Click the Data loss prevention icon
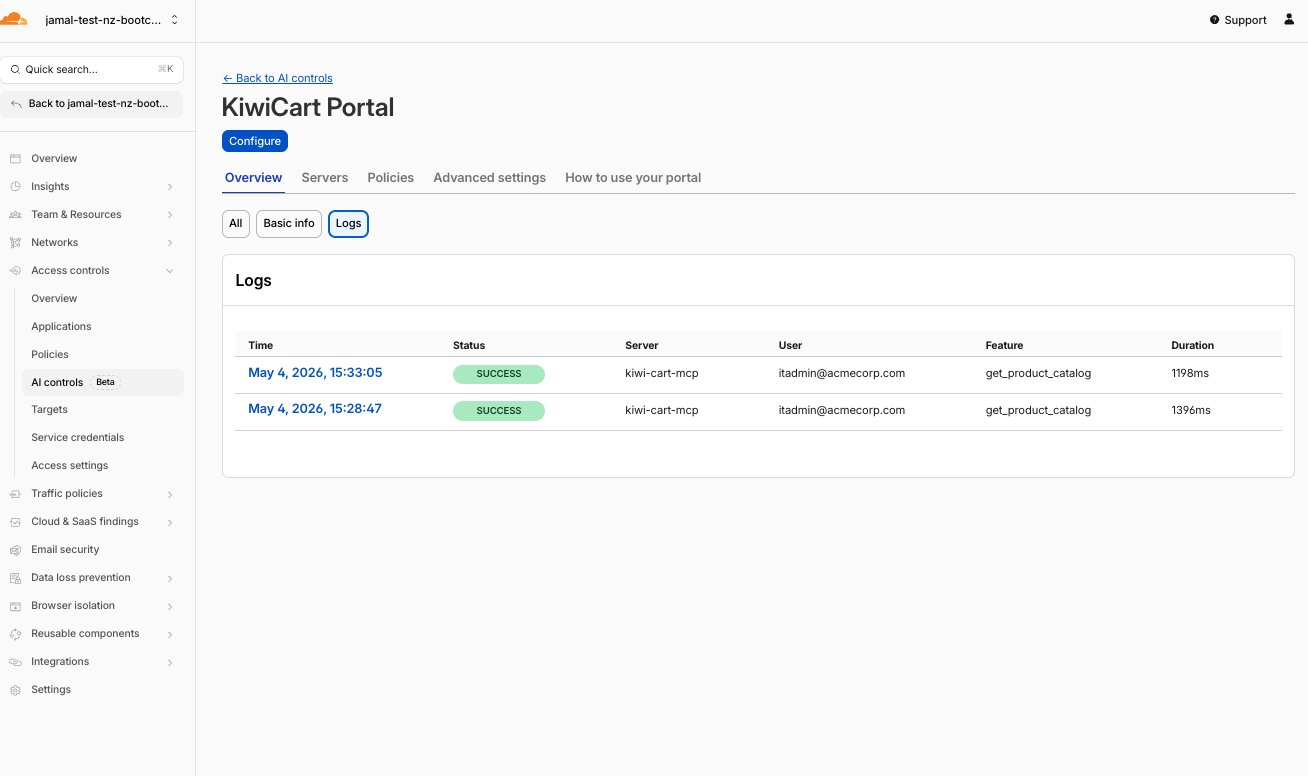Image resolution: width=1308 pixels, height=776 pixels. tap(15, 578)
